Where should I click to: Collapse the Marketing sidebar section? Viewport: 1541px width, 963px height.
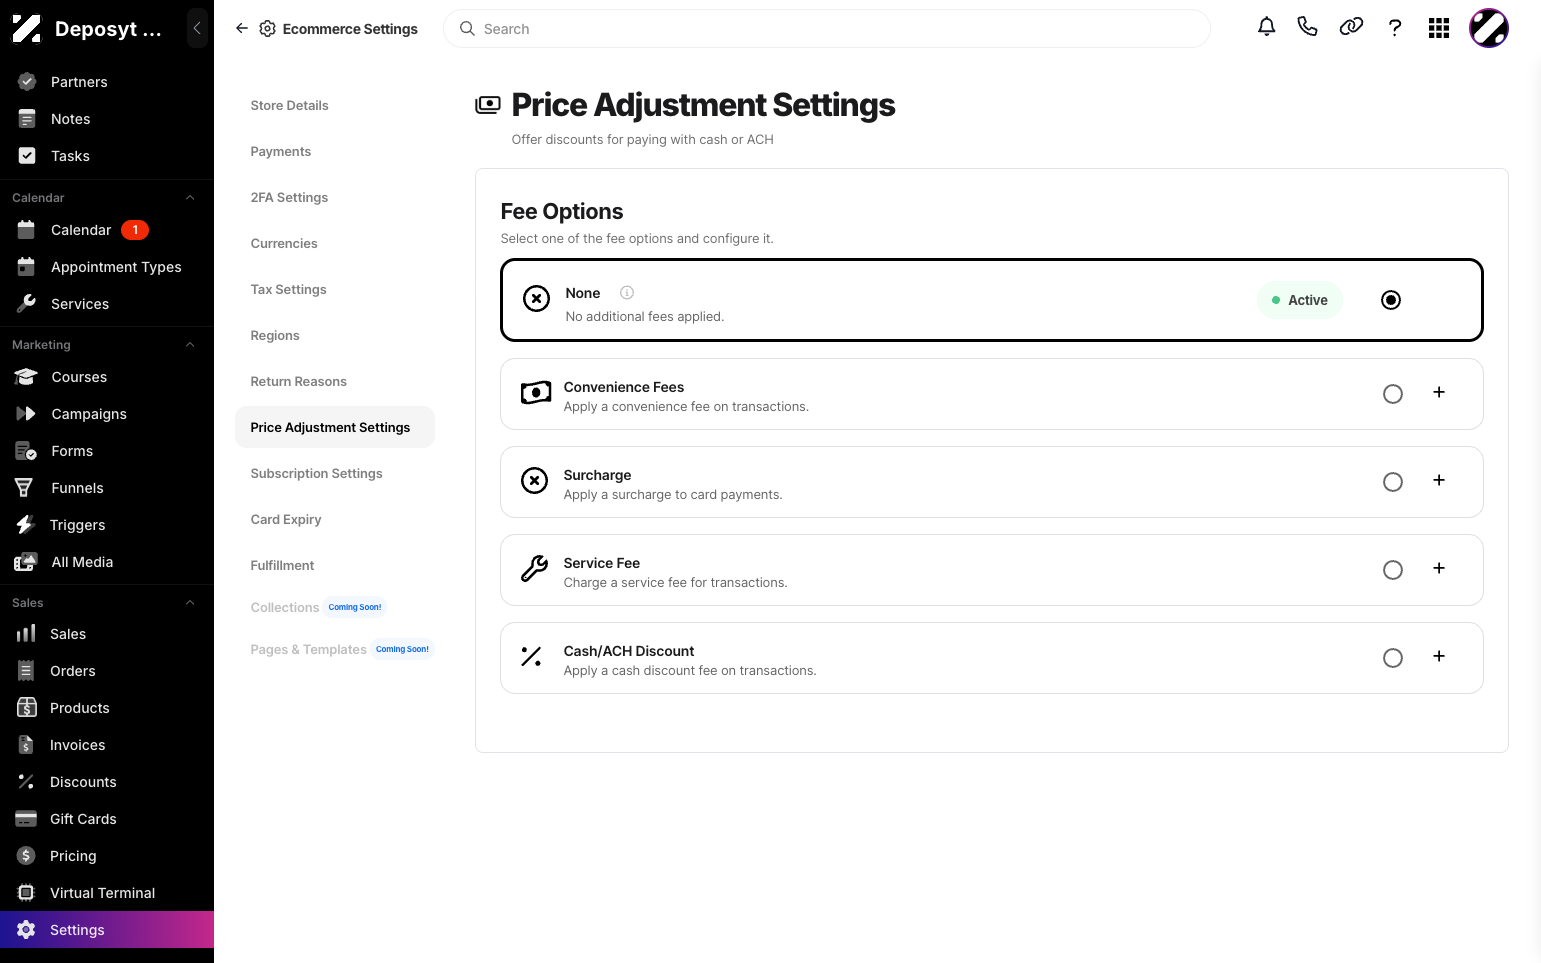pos(190,345)
